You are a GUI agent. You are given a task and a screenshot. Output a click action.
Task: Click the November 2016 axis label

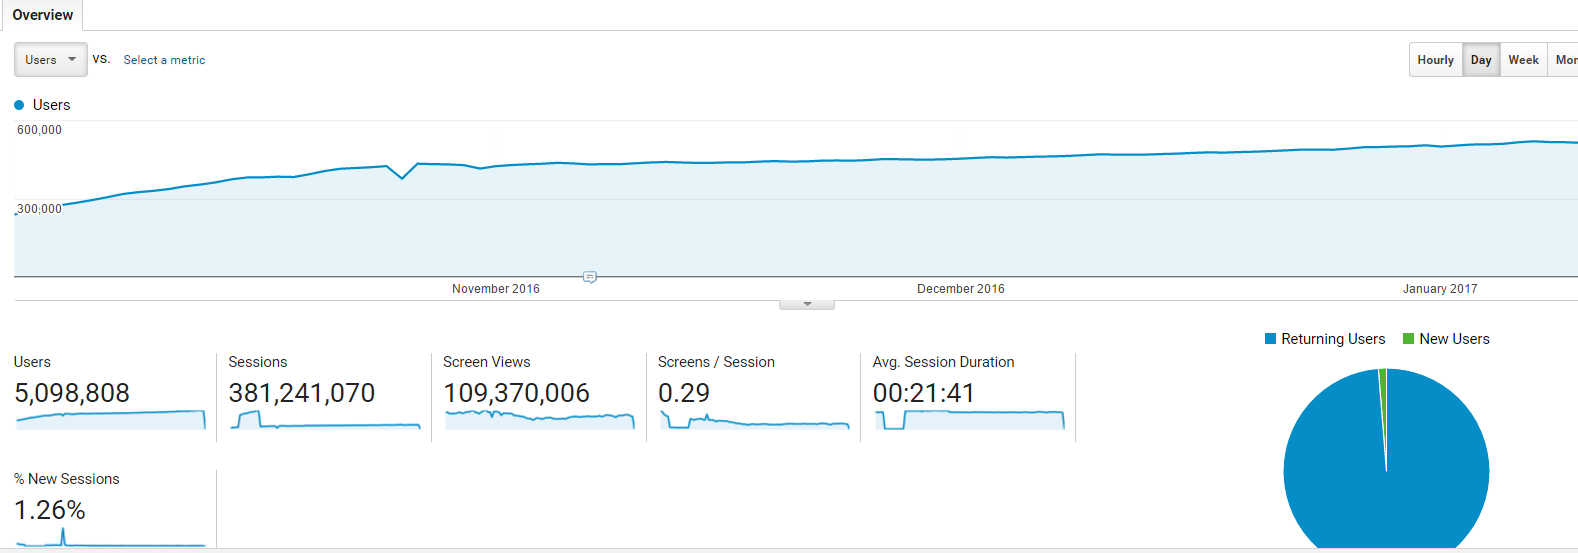click(x=496, y=289)
